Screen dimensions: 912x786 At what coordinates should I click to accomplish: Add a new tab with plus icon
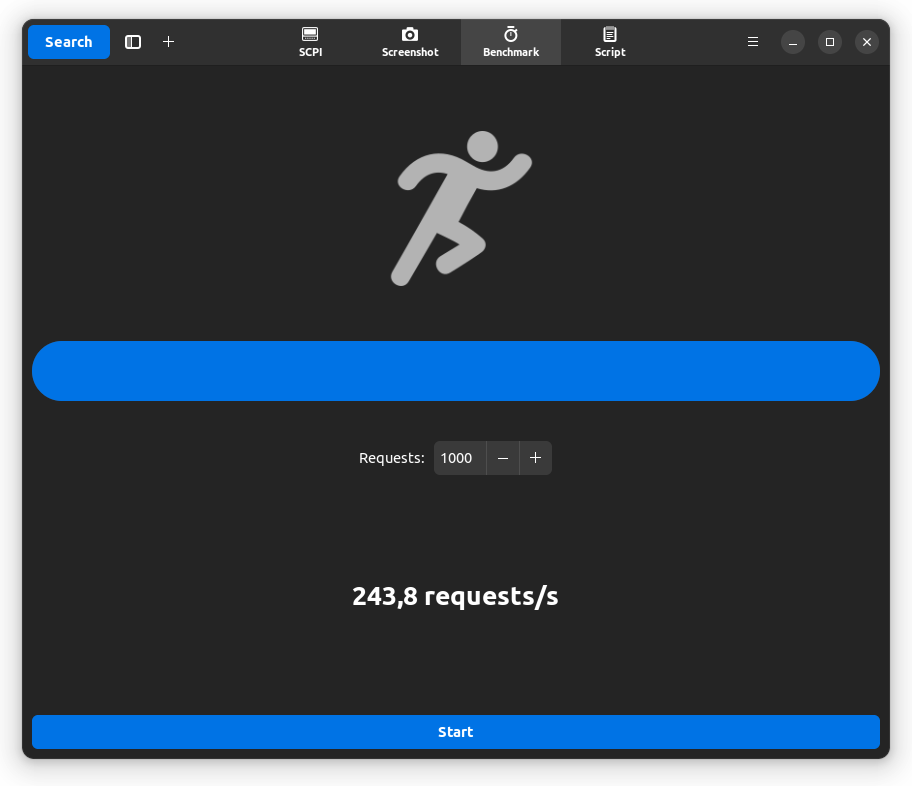coord(168,42)
